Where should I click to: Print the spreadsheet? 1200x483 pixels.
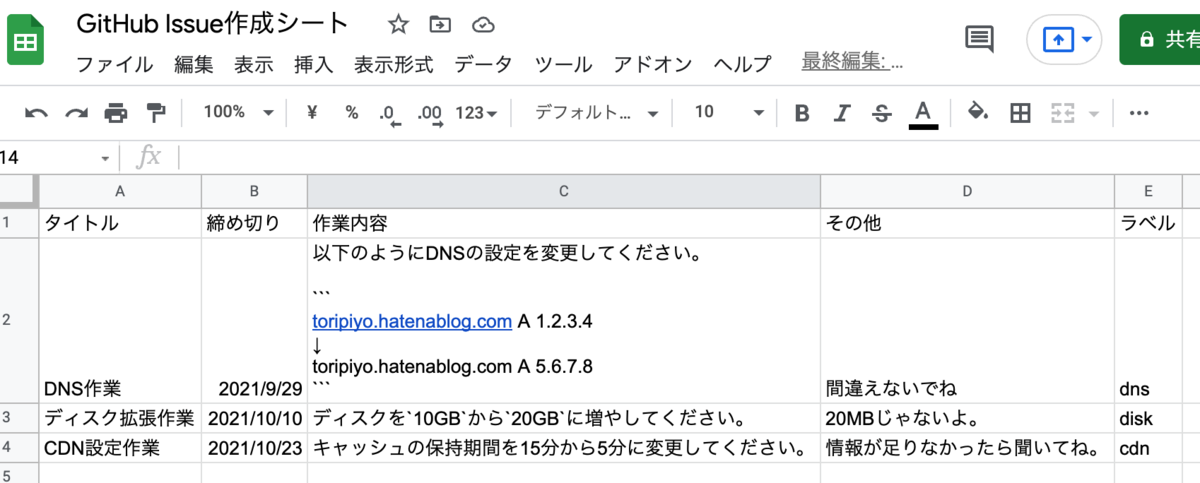116,113
